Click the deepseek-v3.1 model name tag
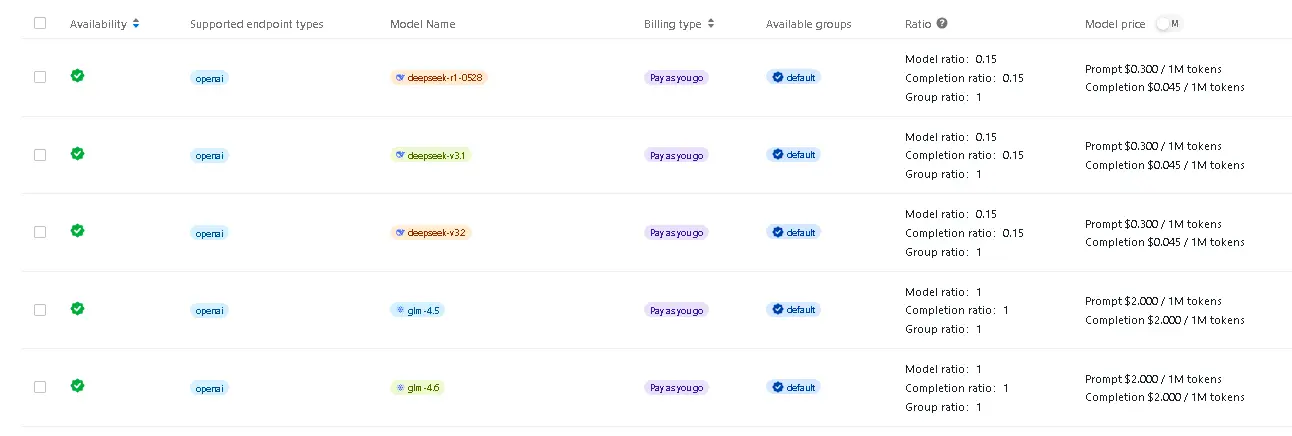 pyautogui.click(x=430, y=155)
